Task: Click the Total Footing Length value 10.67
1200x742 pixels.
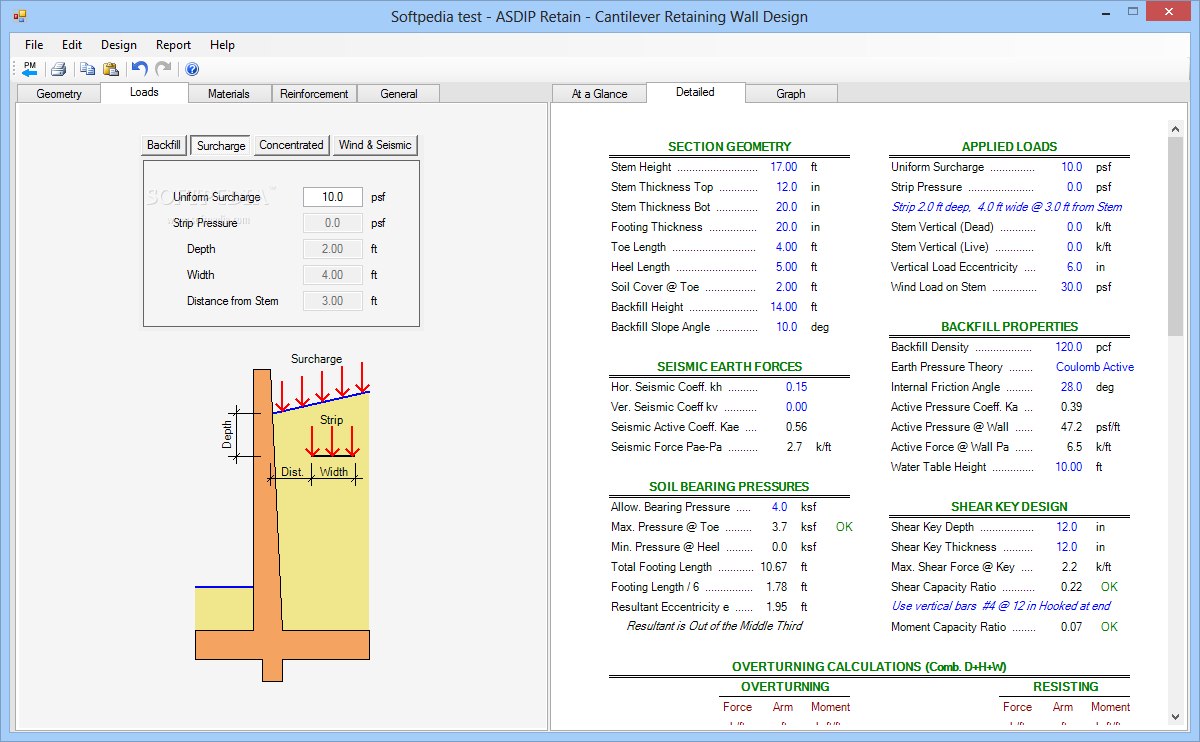Action: tap(773, 567)
